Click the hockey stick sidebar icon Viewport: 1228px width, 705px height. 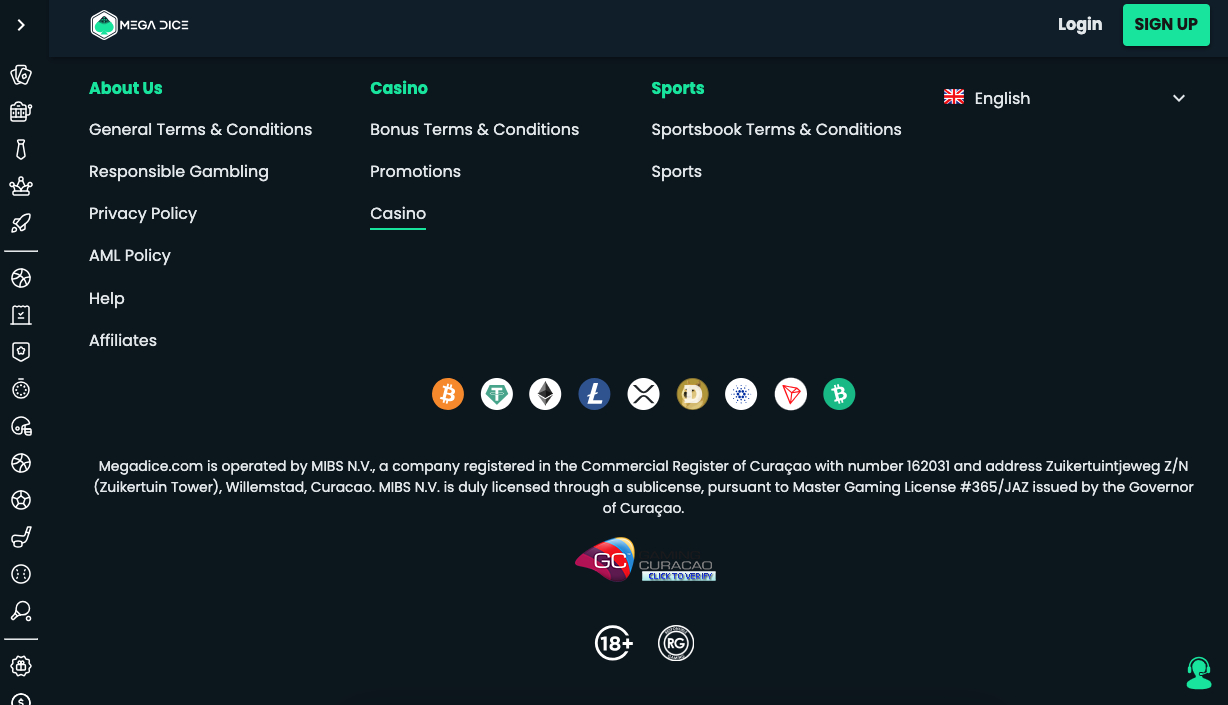tap(21, 537)
